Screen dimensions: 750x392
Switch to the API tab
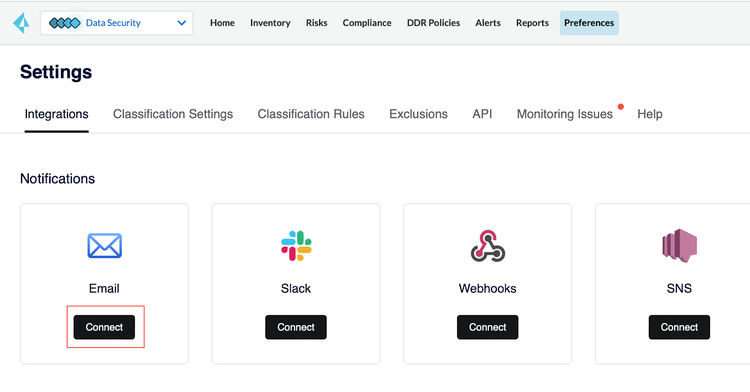point(482,114)
